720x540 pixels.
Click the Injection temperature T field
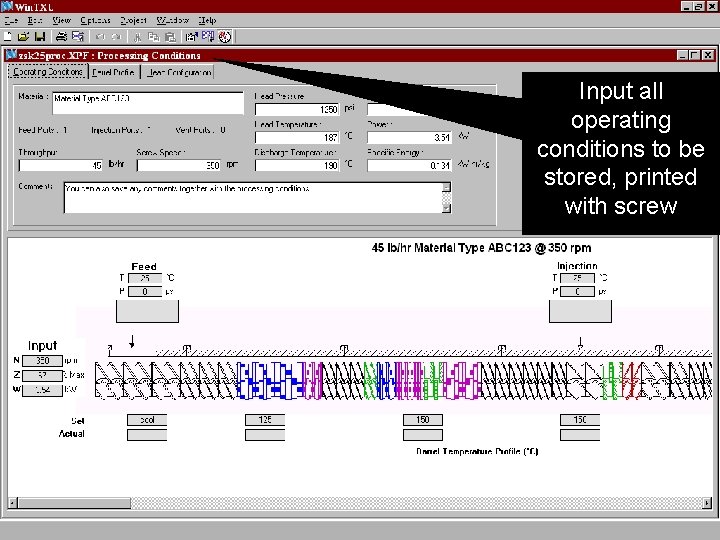tap(577, 278)
